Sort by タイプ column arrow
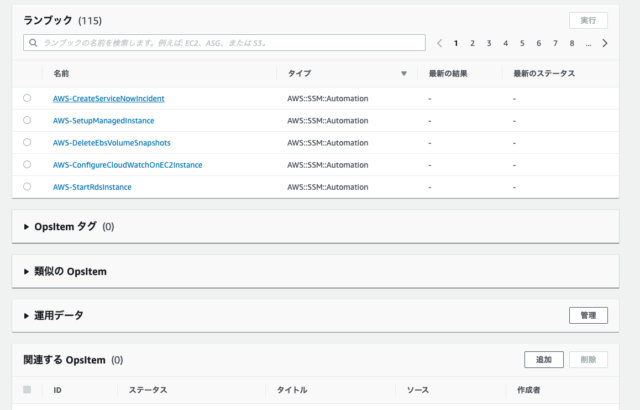The width and height of the screenshot is (640, 410). click(x=404, y=74)
